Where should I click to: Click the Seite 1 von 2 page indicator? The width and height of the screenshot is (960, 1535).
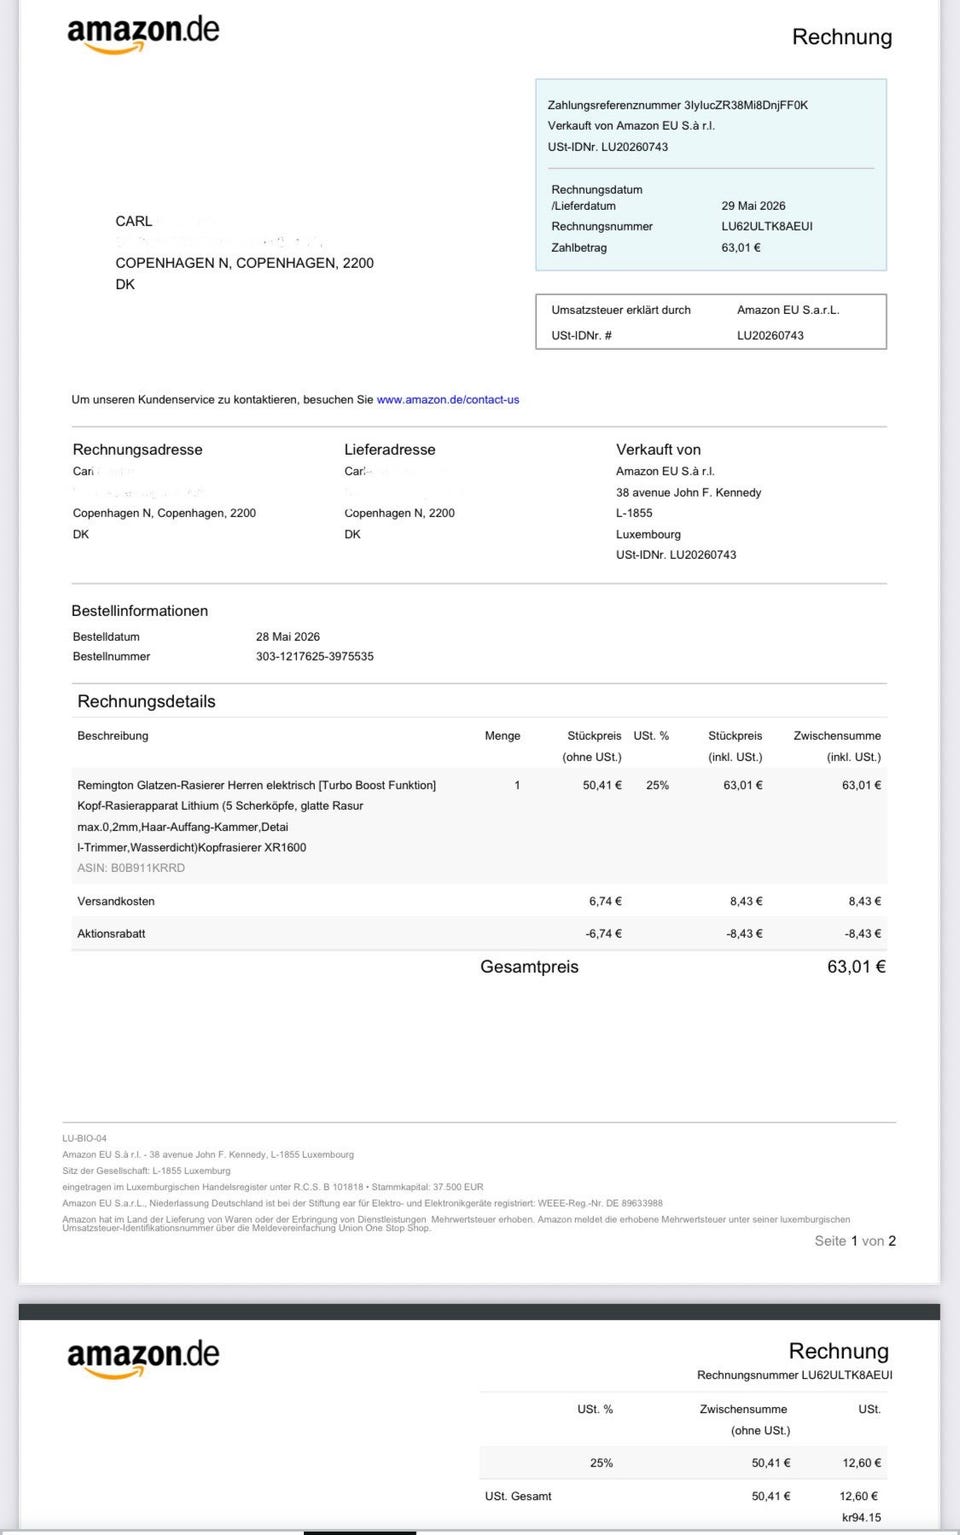coord(855,1241)
